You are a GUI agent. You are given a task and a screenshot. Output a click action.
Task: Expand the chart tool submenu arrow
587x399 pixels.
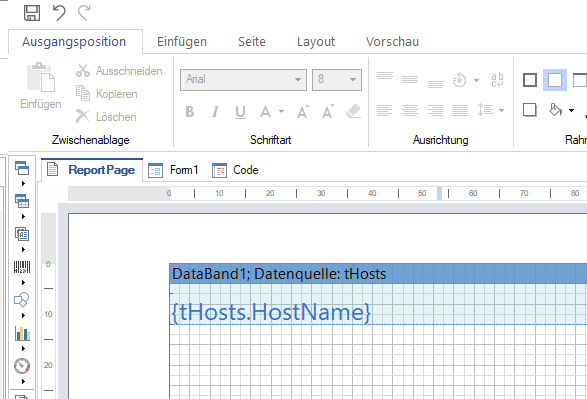tap(23, 348)
